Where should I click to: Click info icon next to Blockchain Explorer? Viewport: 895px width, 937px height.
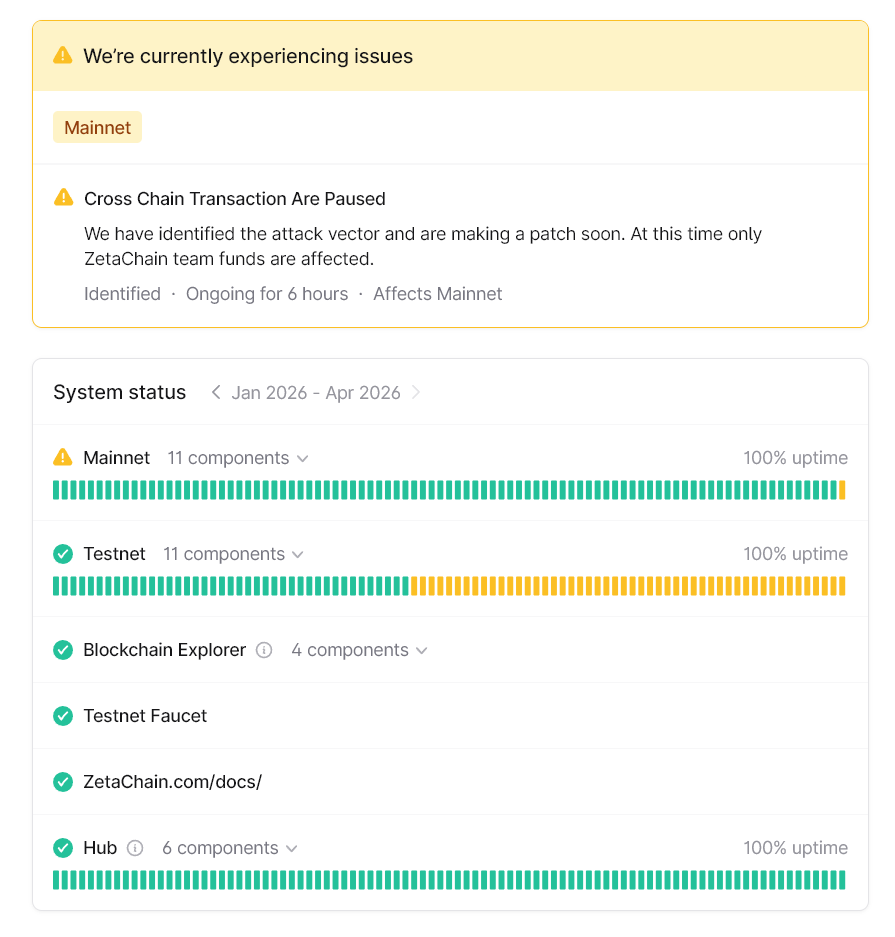(x=264, y=650)
